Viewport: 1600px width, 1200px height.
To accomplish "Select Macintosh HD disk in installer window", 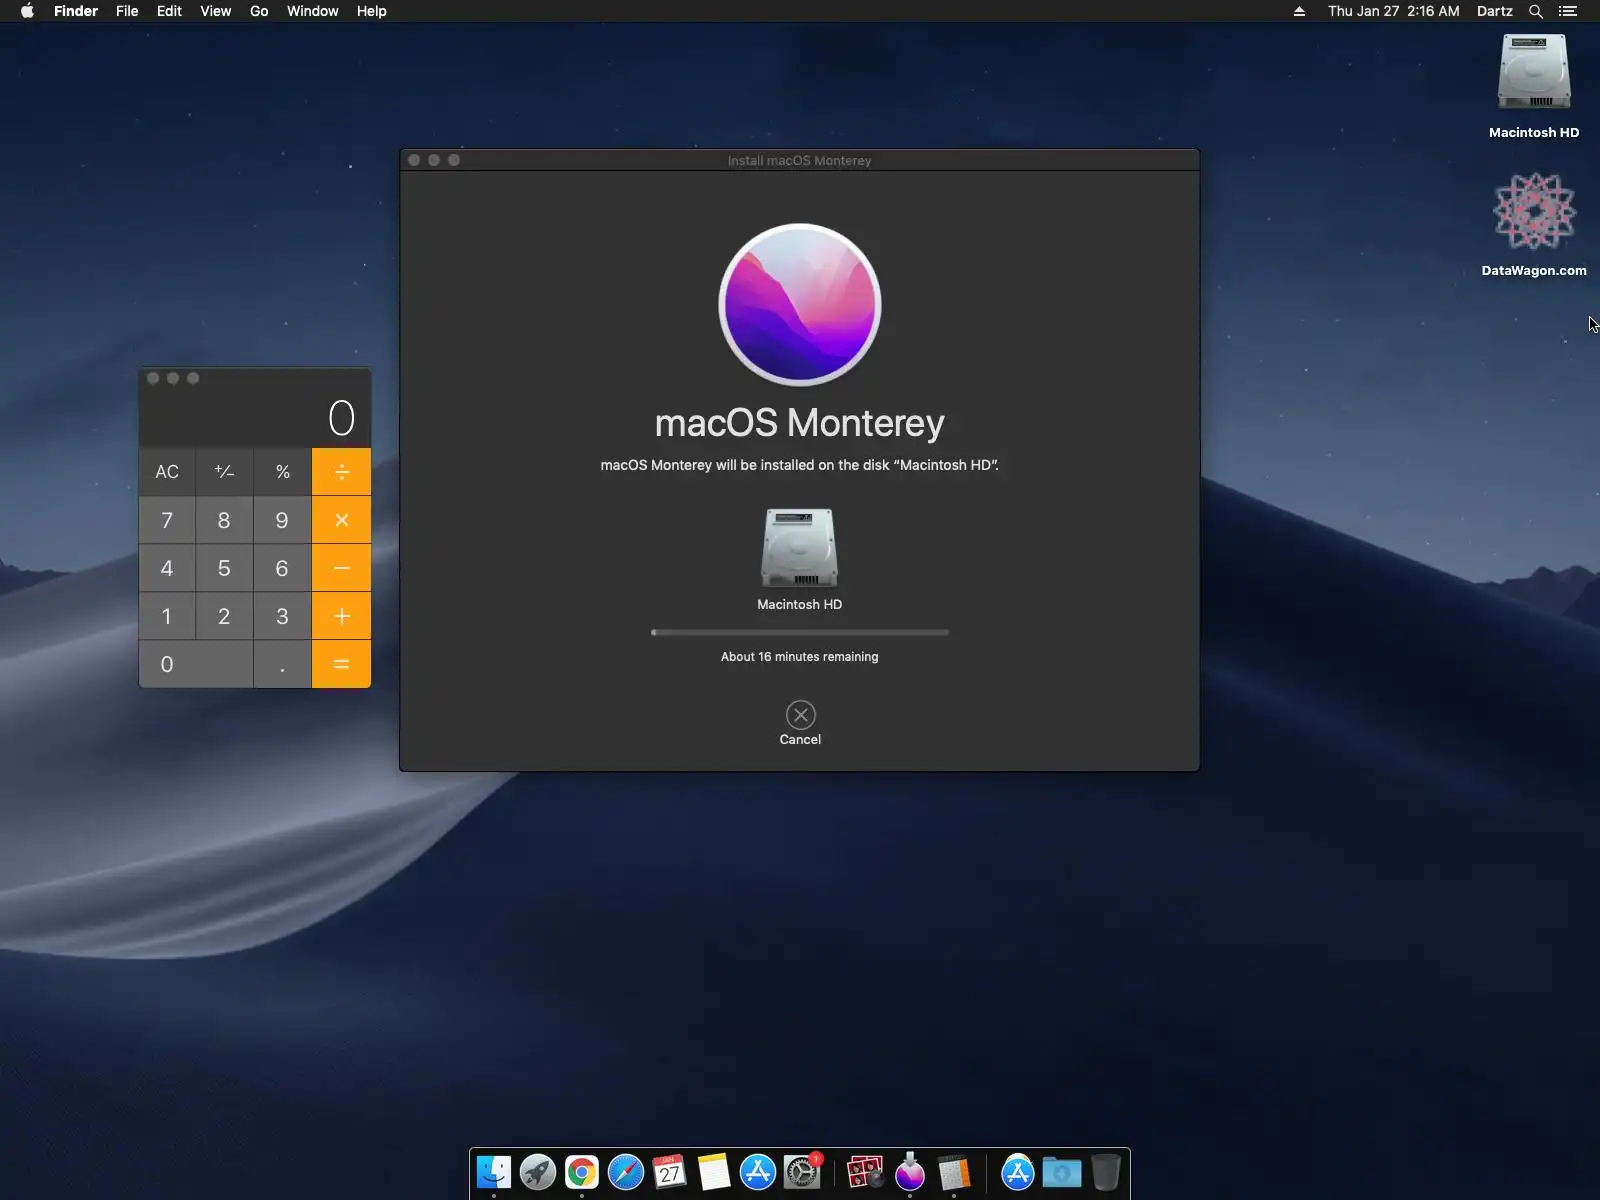I will 800,549.
